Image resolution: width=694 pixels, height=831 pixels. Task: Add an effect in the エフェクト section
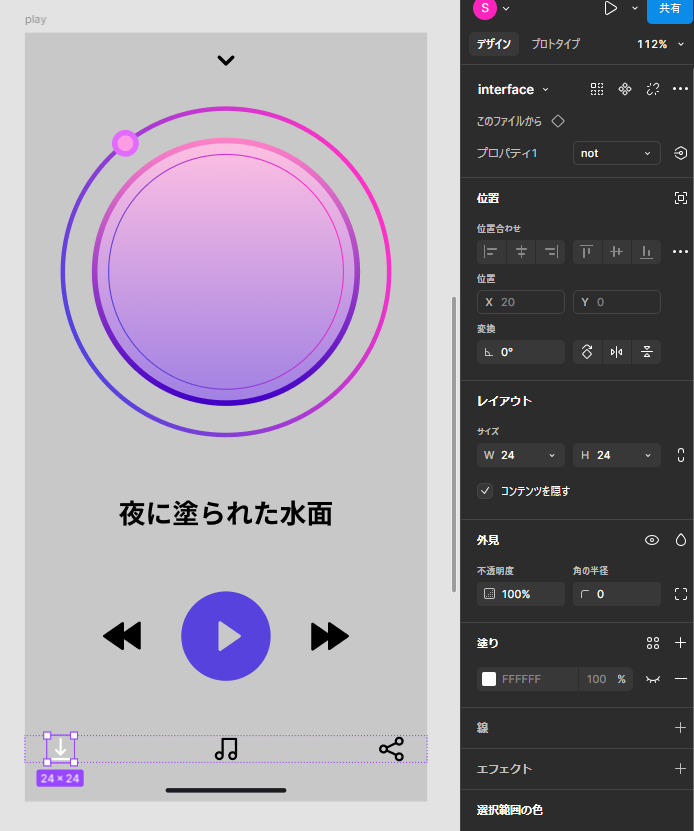coord(681,768)
